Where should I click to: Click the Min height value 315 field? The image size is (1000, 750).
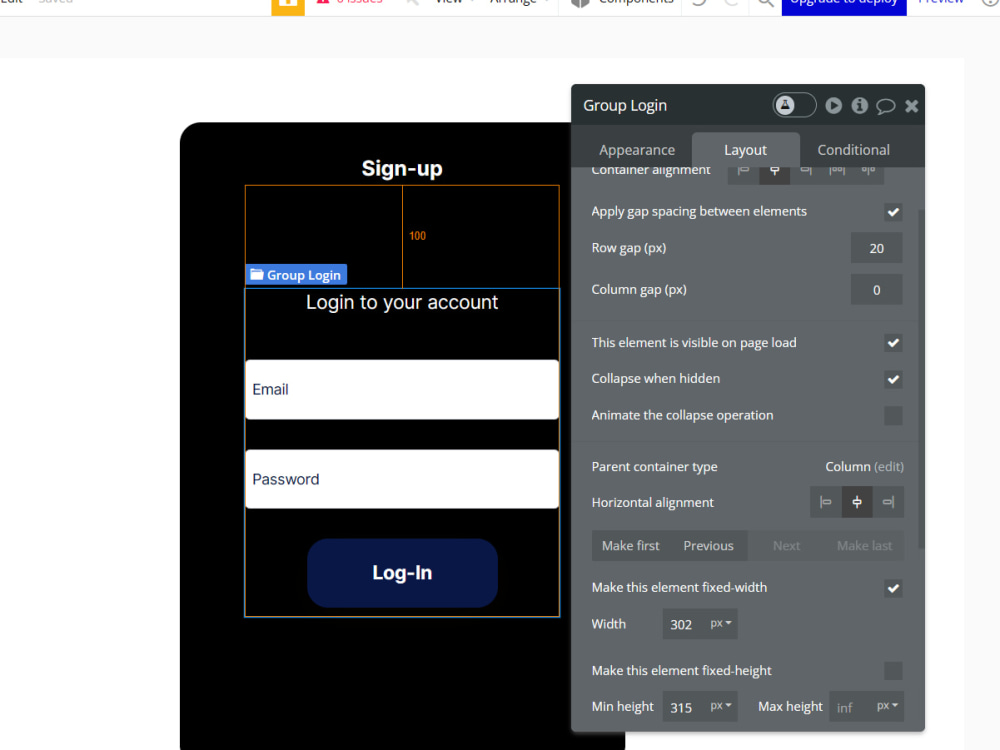[x=683, y=707]
